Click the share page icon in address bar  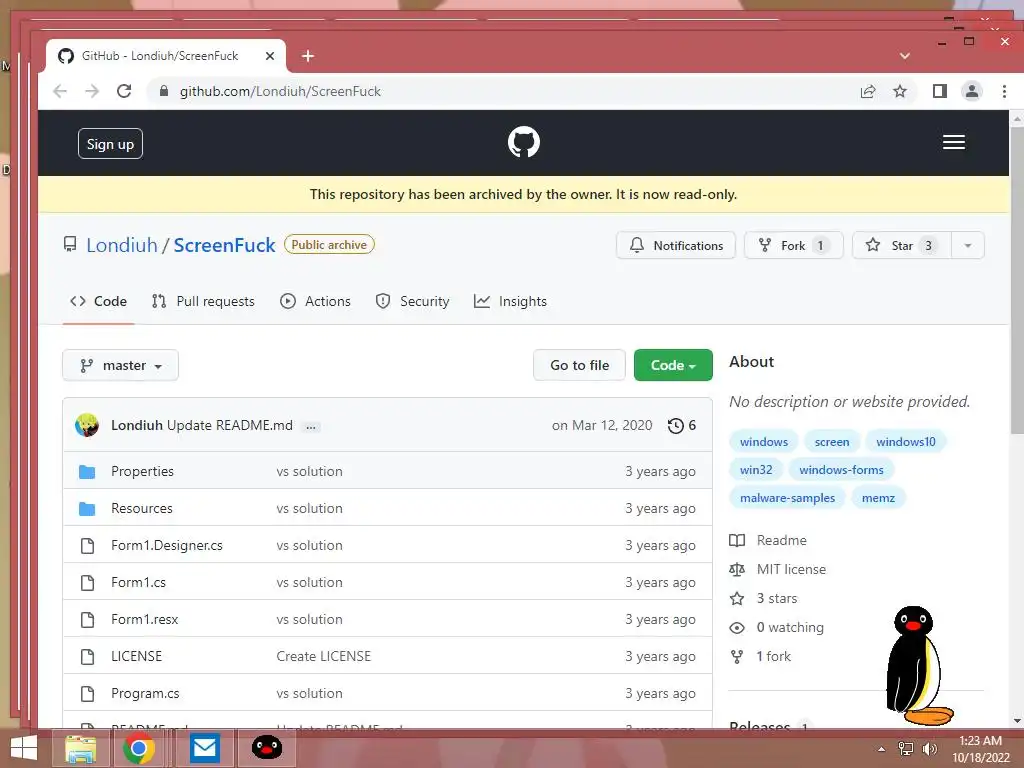click(x=868, y=91)
